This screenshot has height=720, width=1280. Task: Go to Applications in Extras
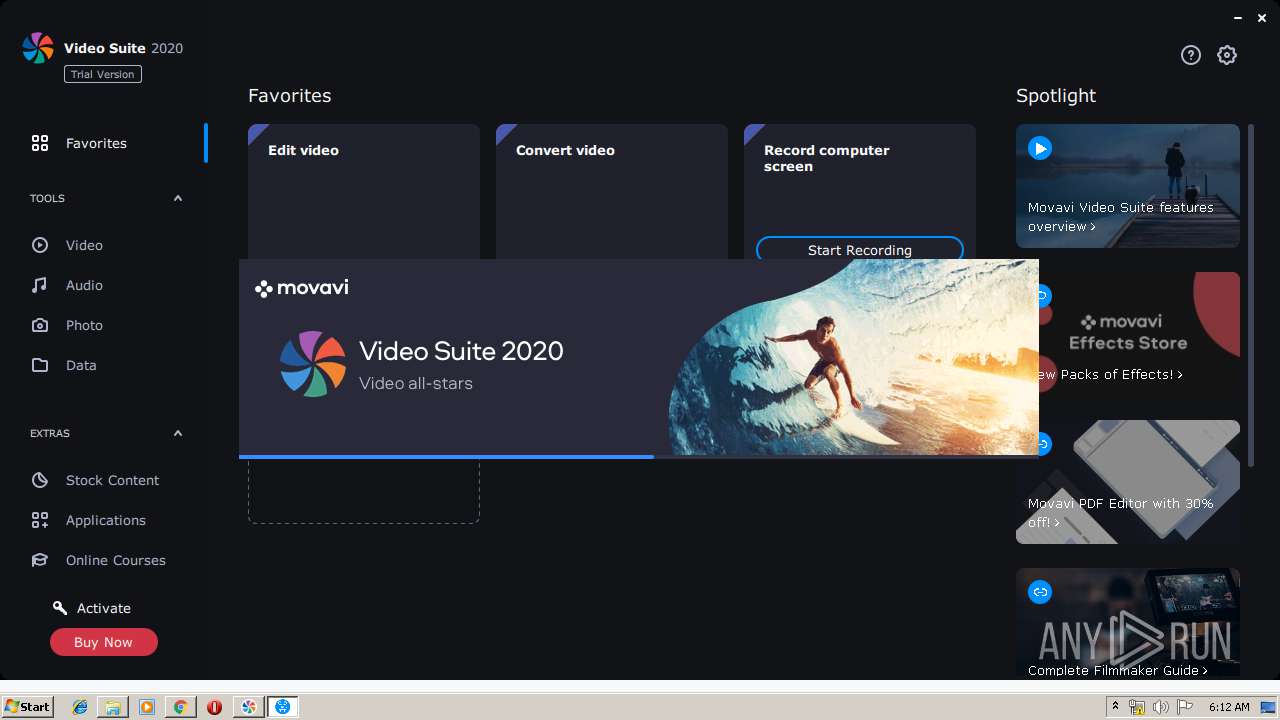tap(105, 520)
